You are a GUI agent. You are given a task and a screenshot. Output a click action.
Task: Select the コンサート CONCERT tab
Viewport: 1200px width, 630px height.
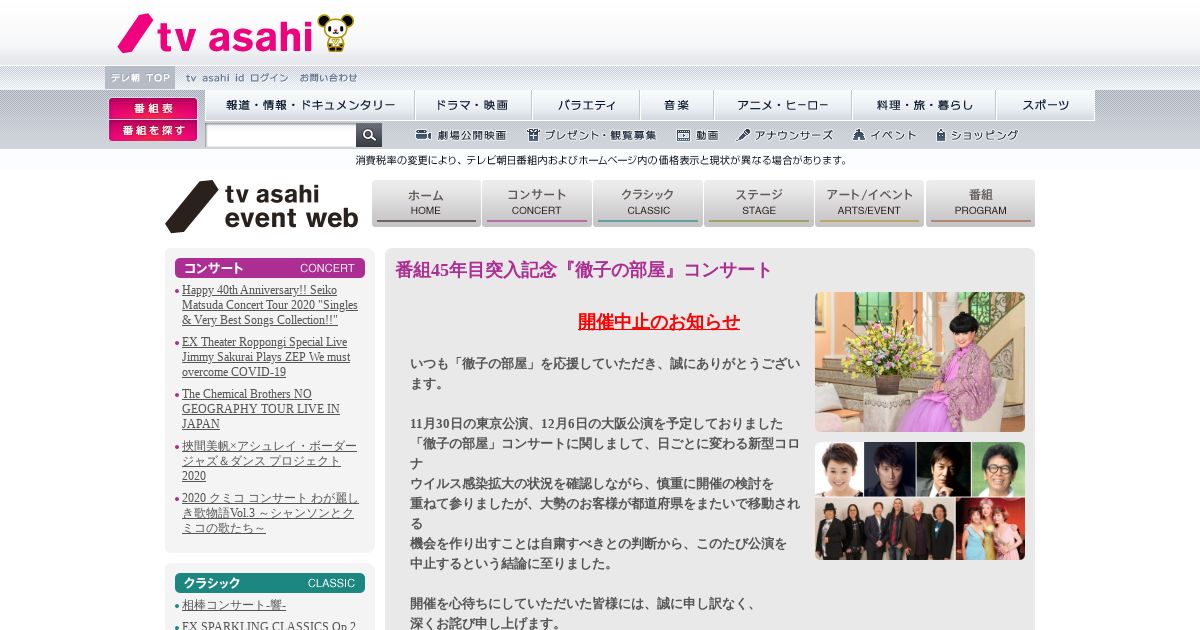pos(537,203)
